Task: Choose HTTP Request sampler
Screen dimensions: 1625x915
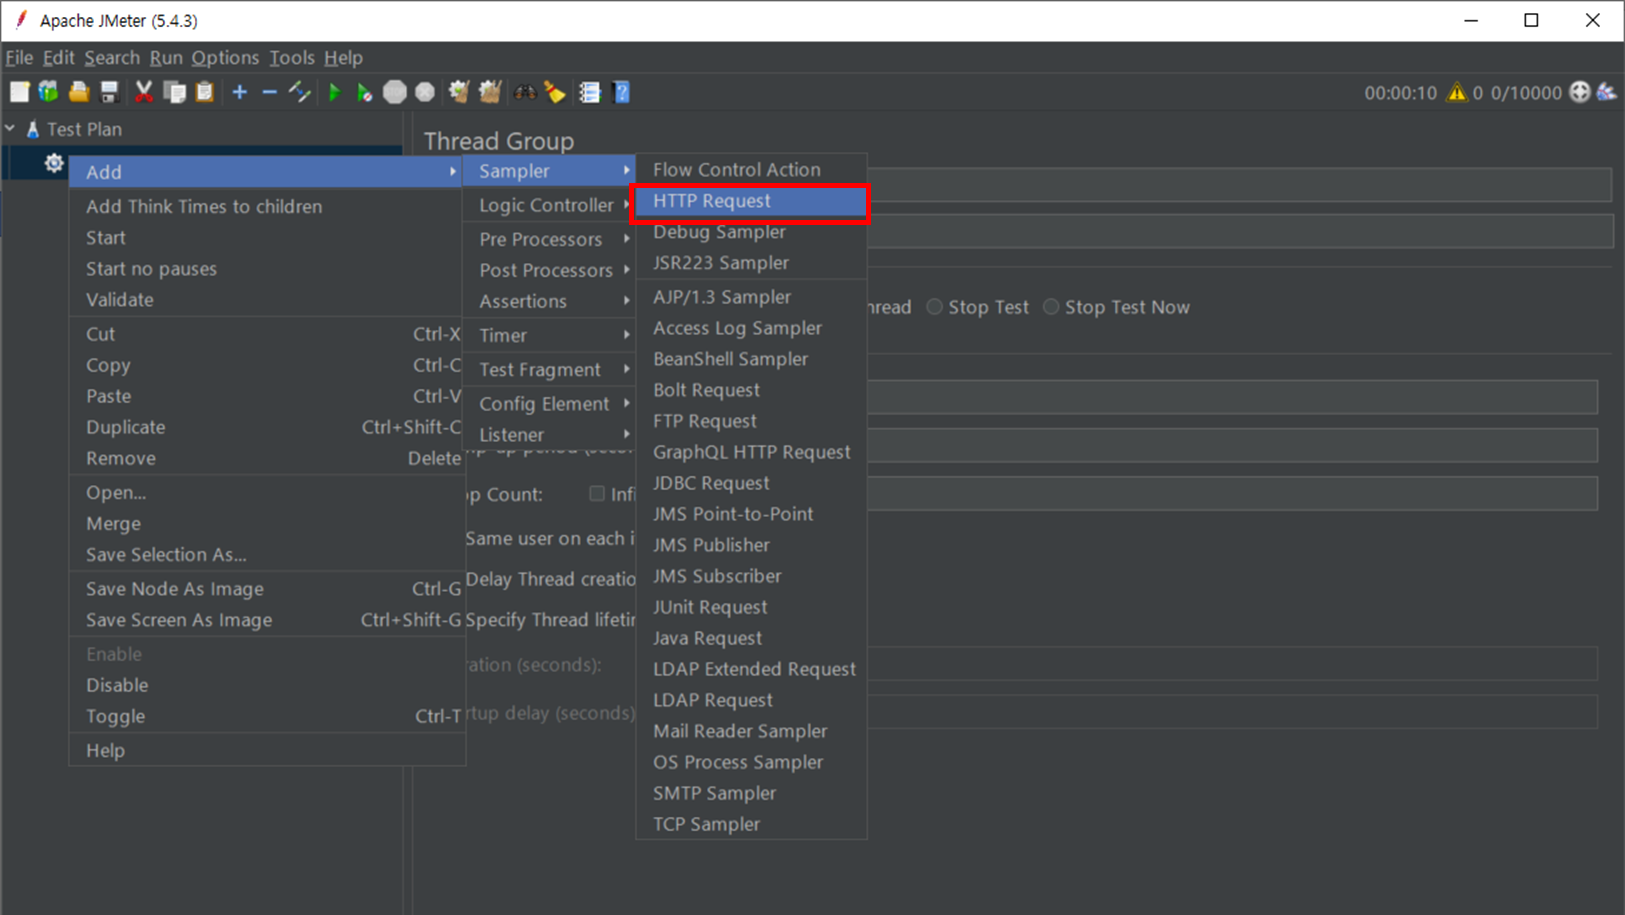Action: [x=751, y=201]
